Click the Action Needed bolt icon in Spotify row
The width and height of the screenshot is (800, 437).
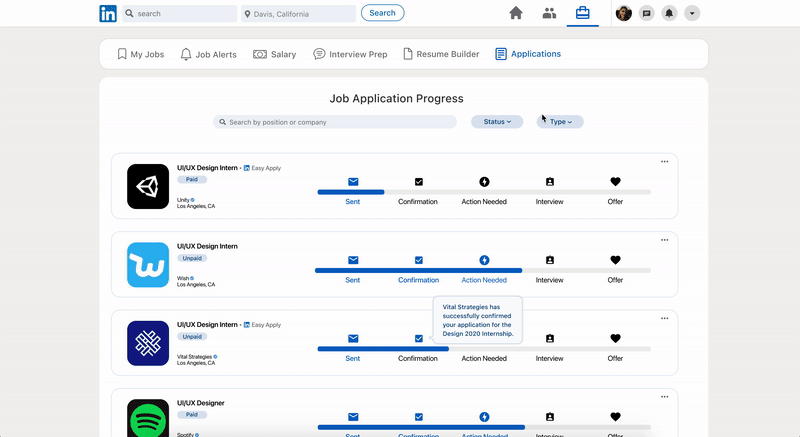tap(484, 417)
